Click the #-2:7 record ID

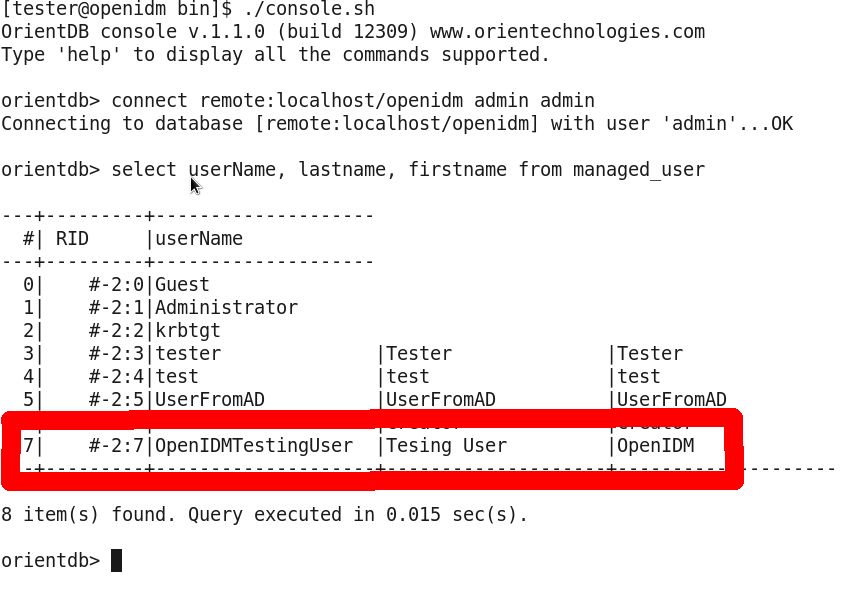tap(116, 446)
